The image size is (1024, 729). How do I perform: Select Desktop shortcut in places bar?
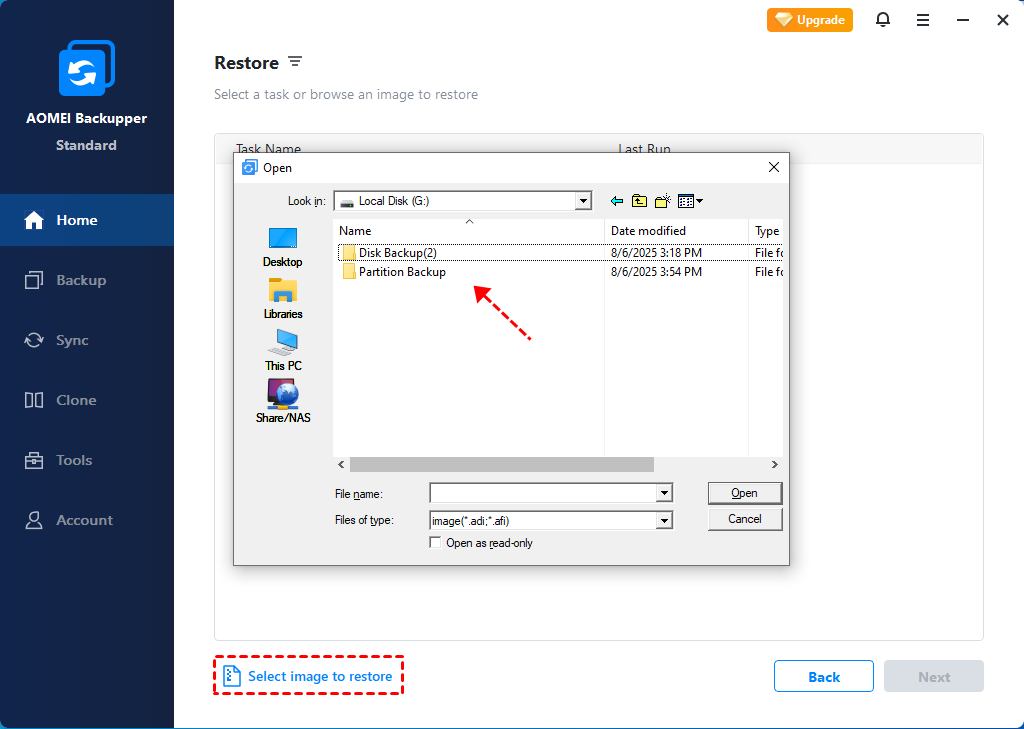[x=283, y=248]
